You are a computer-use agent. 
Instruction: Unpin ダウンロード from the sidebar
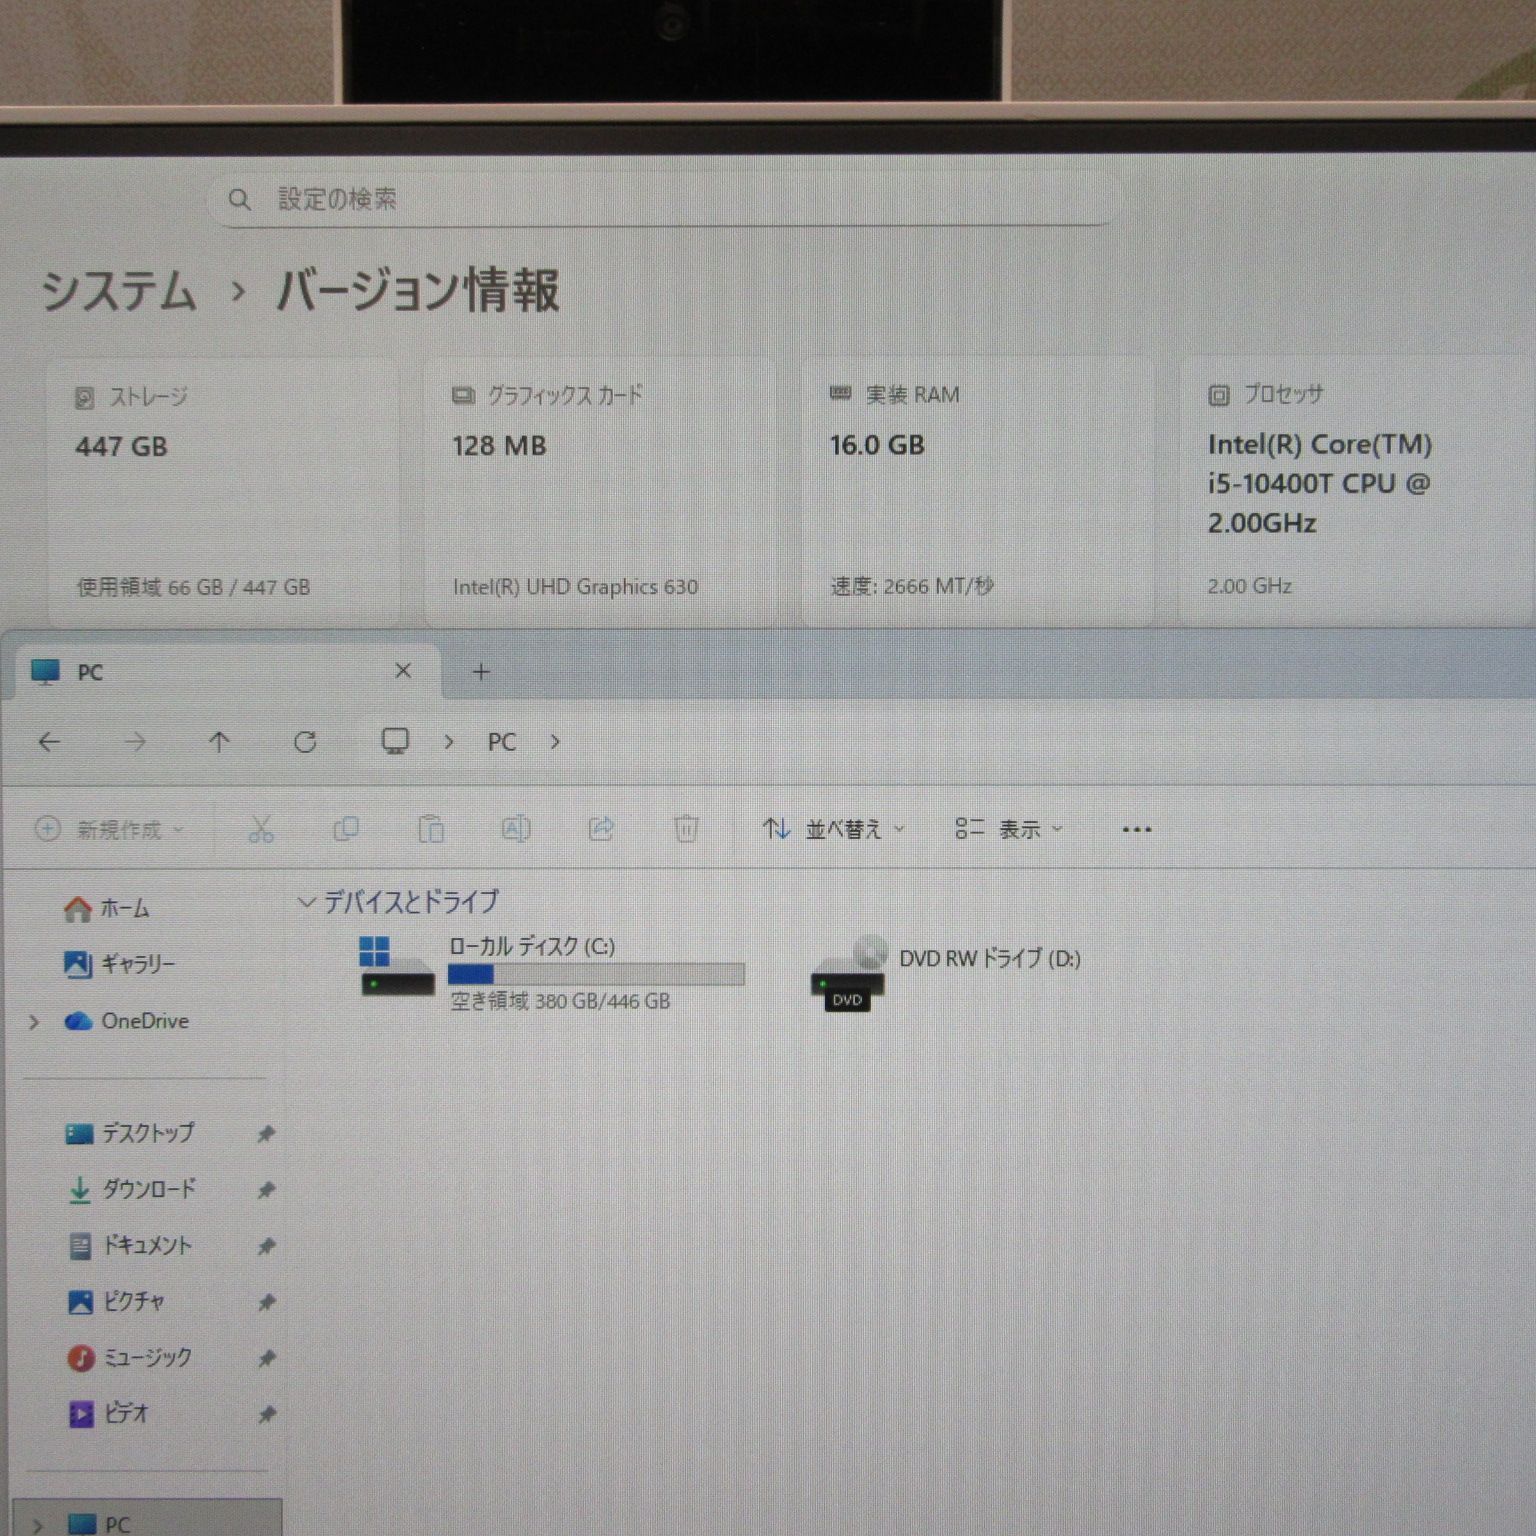265,1190
